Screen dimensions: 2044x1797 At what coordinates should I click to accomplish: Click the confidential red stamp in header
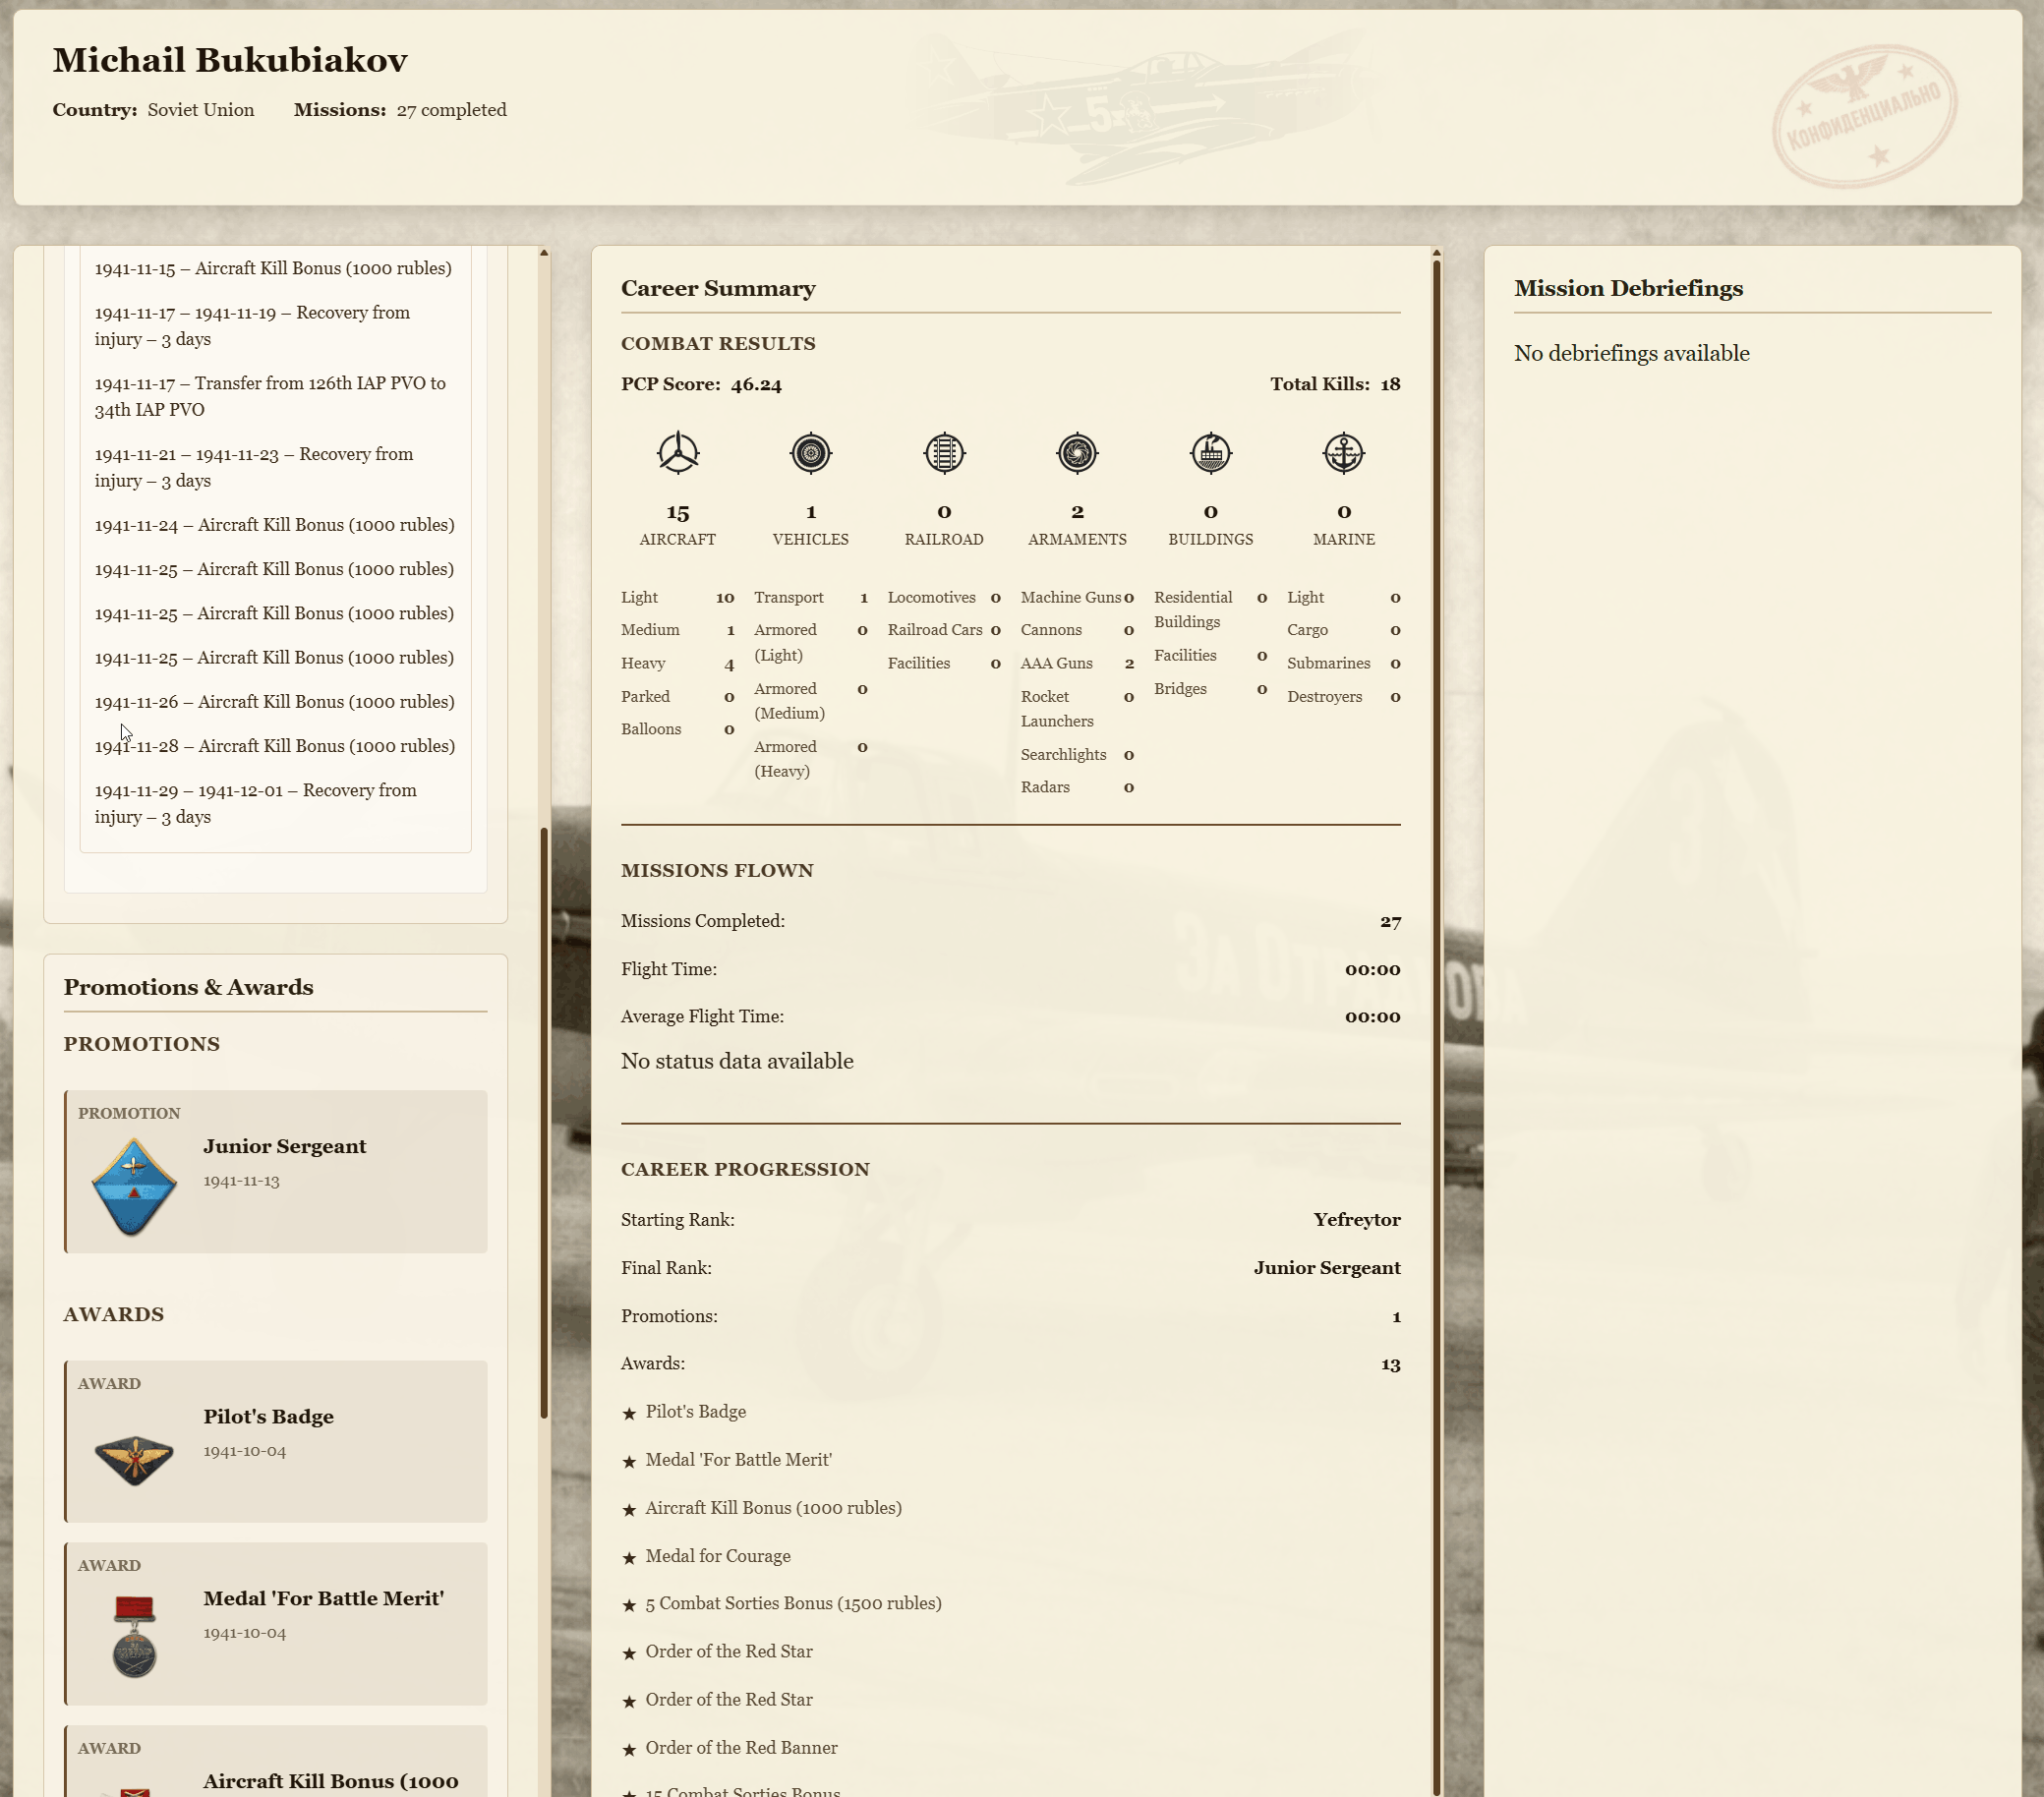coord(1863,116)
